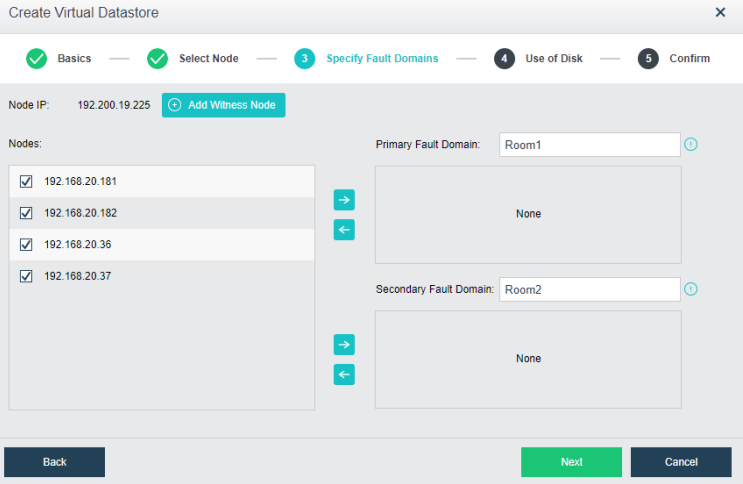This screenshot has height=484, width=743.
Task: Move nodes left out of Secondary Fault Domain
Action: pyautogui.click(x=344, y=375)
